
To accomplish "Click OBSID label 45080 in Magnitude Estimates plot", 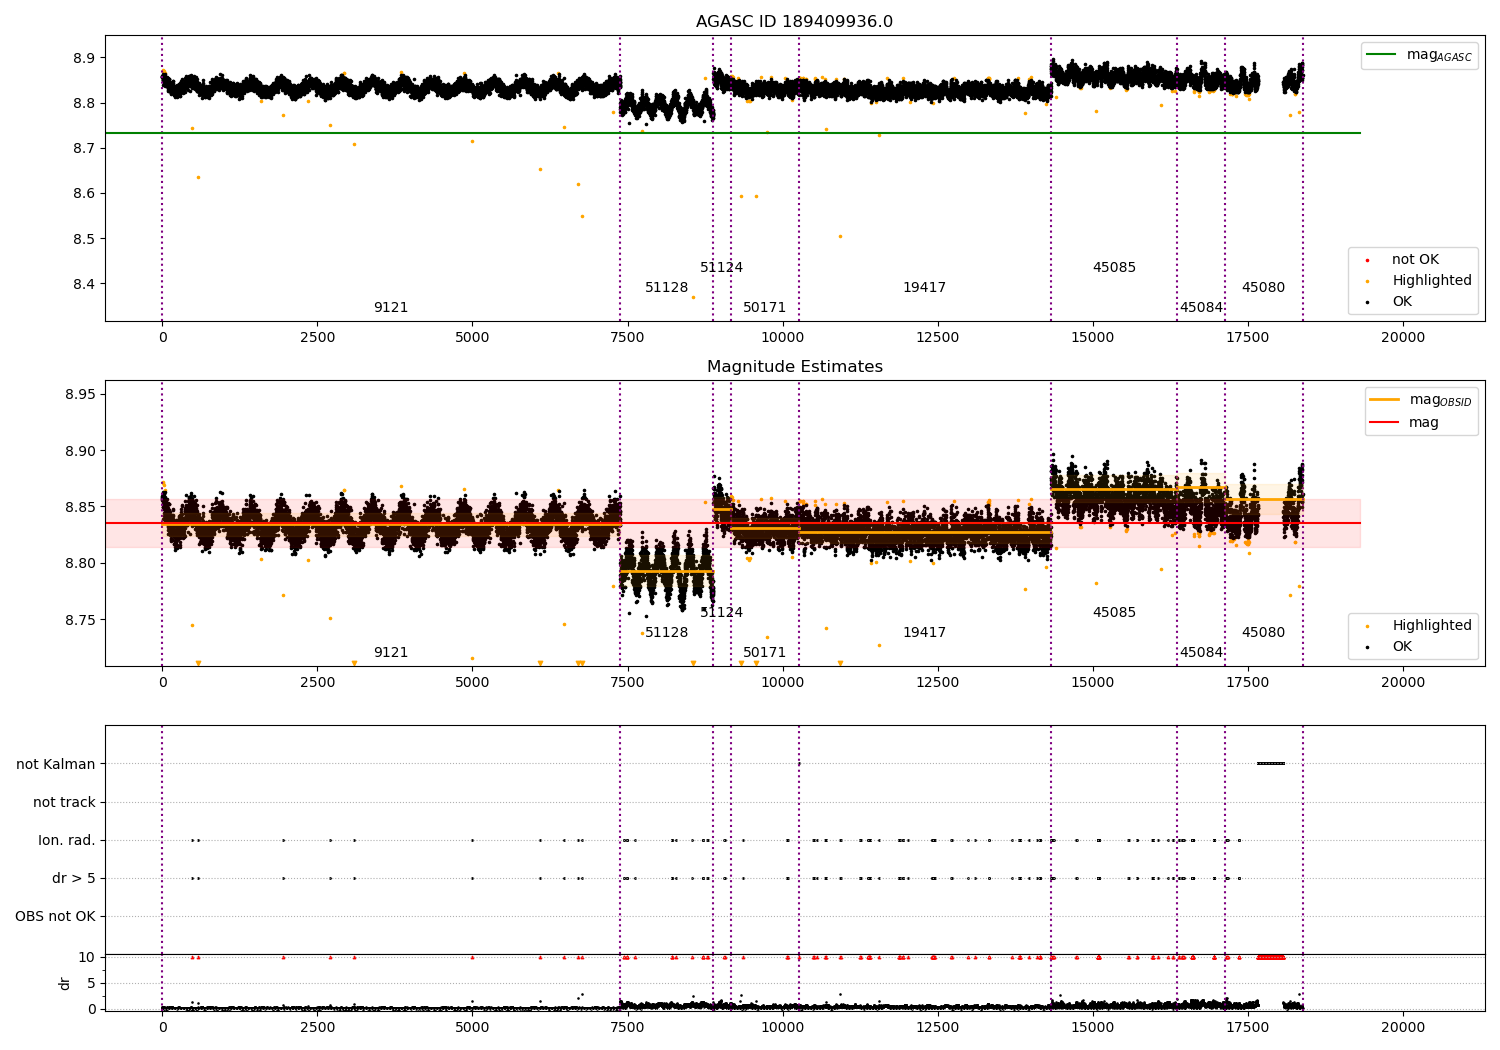I will click(x=1263, y=633).
